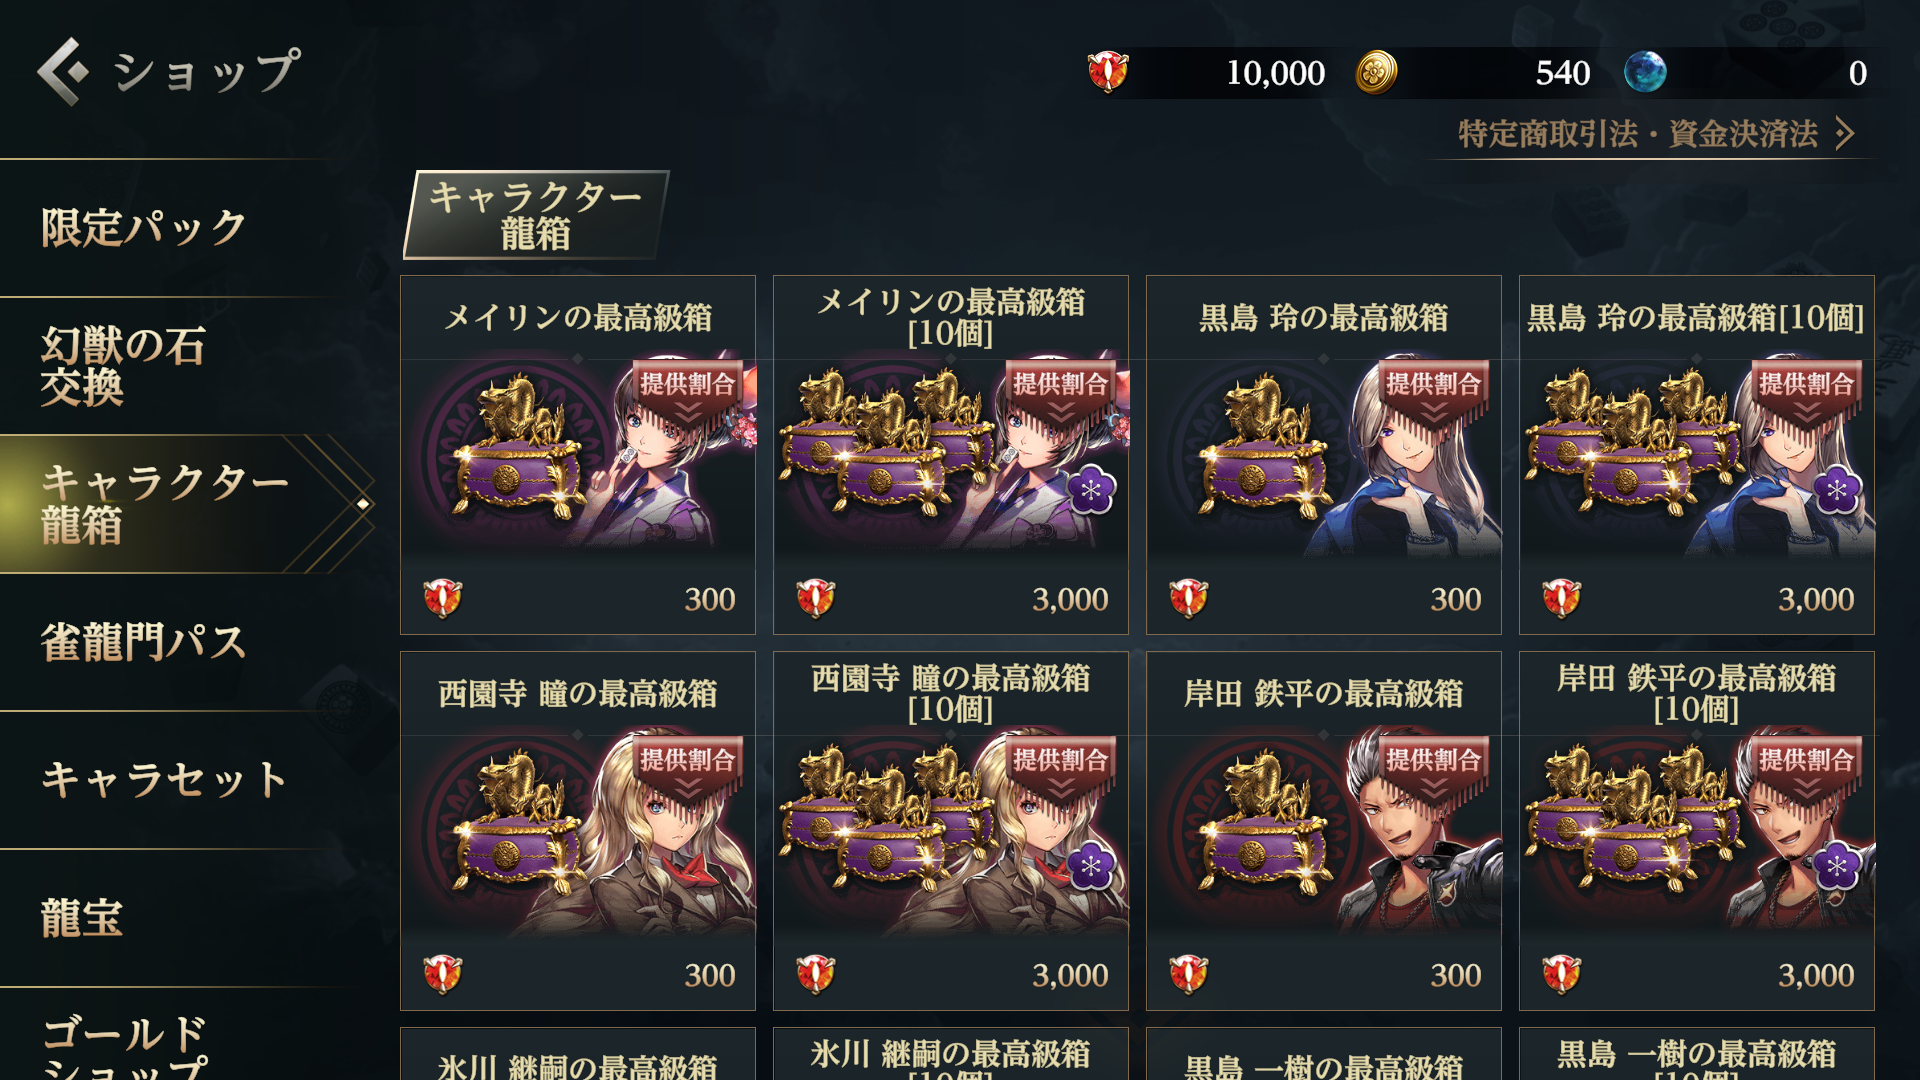Tap the gold coin currency icon
Viewport: 1920px width, 1080px height.
coord(1376,72)
